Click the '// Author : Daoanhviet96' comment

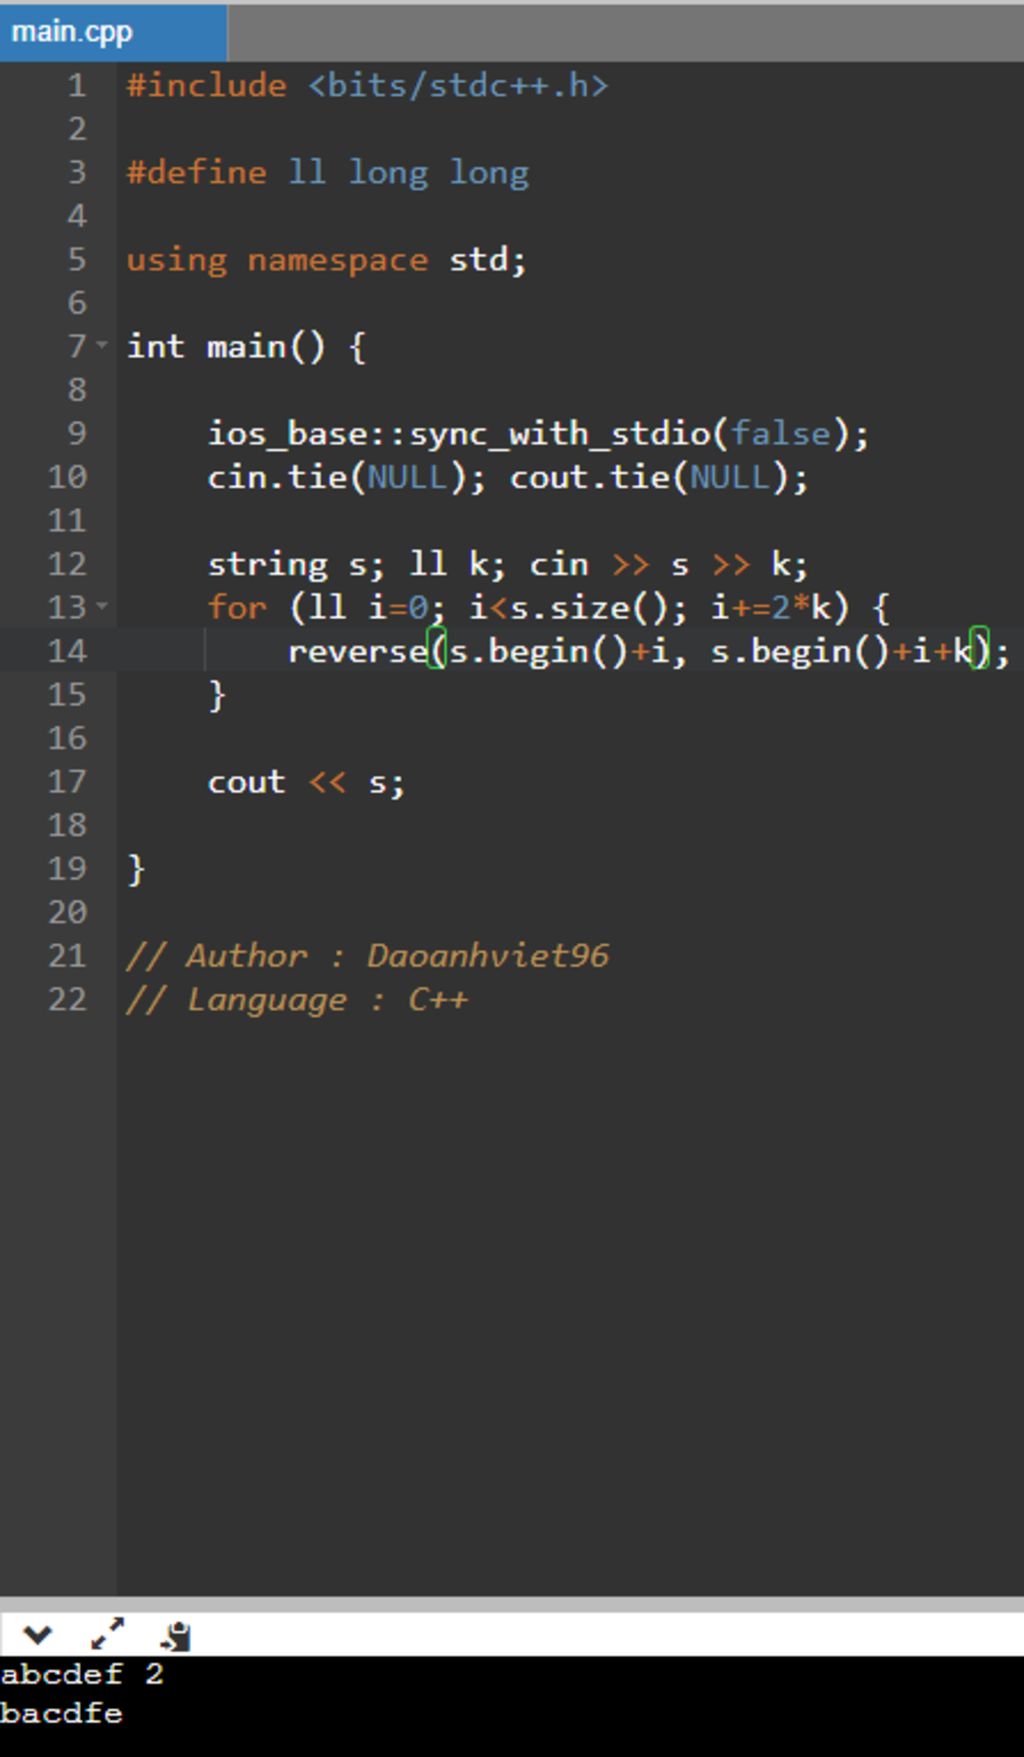point(367,956)
